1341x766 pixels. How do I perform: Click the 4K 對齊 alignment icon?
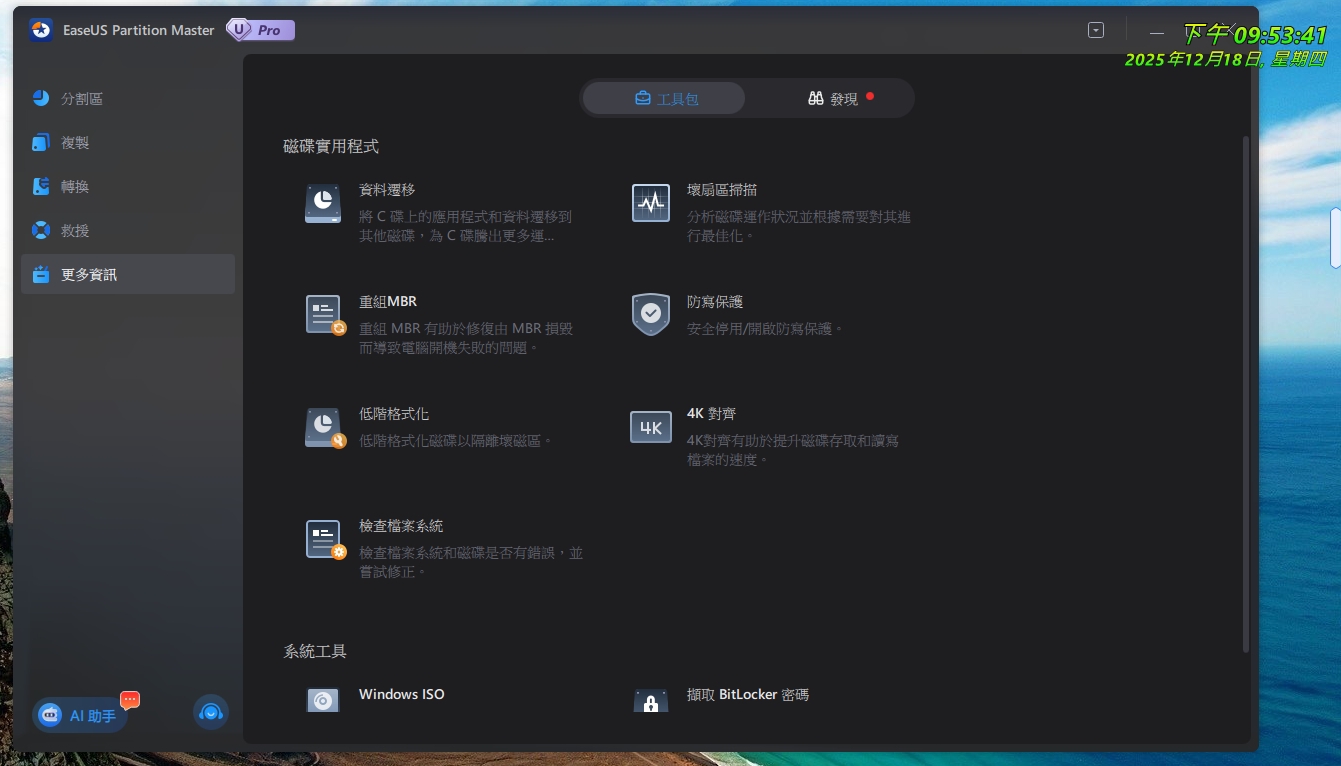point(651,427)
